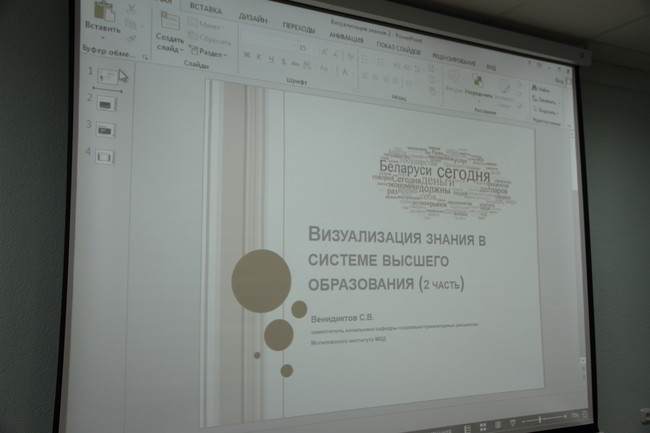Click the bulleted list icon
Viewport: 650px width, 433px height.
click(x=365, y=59)
